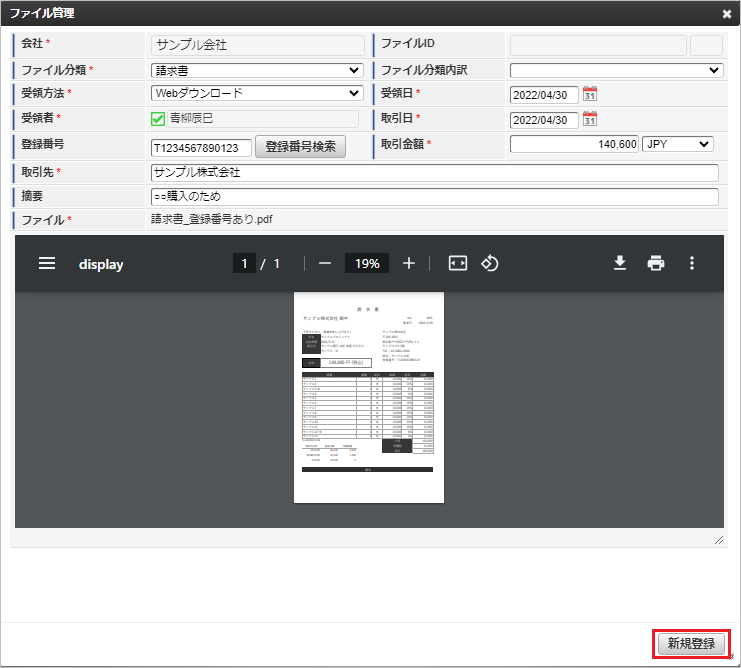
Task: Click the PDF zoom in plus icon
Action: coord(409,264)
